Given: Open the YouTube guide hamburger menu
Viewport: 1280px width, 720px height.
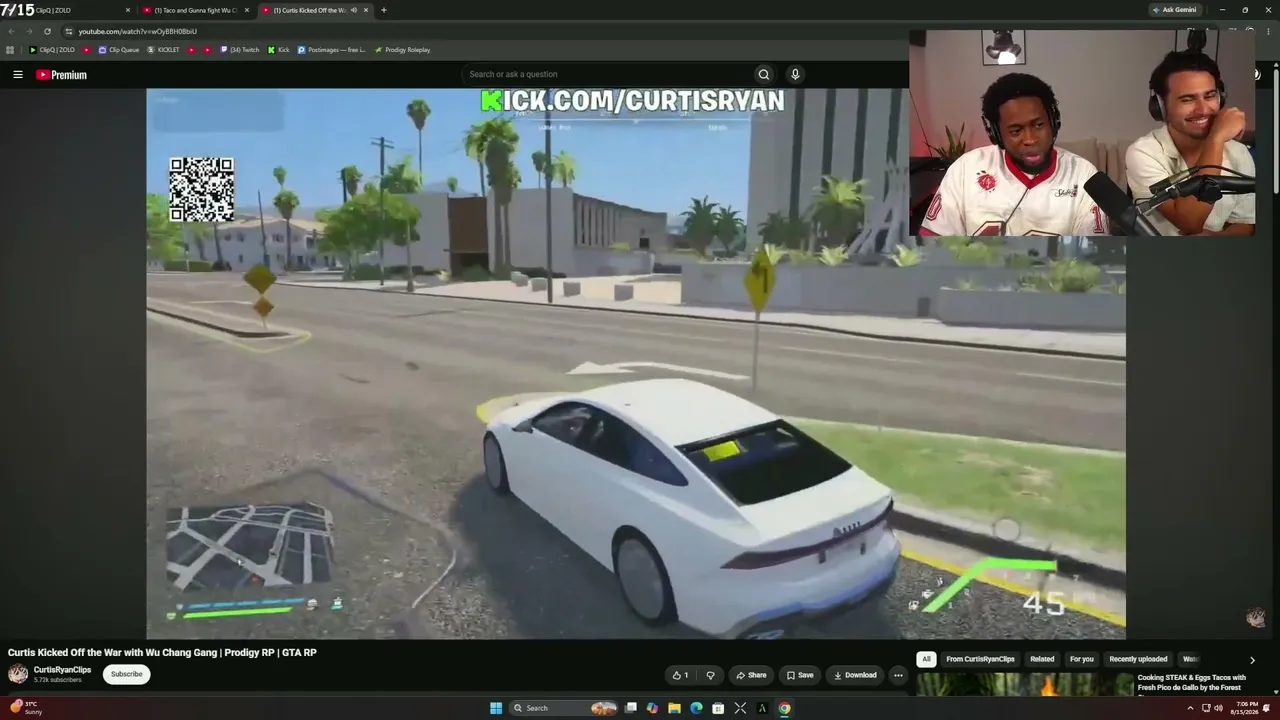Looking at the screenshot, I should (x=17, y=74).
